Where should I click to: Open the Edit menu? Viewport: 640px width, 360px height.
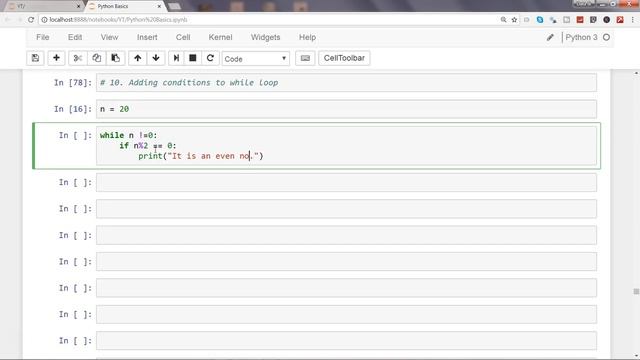coord(75,37)
